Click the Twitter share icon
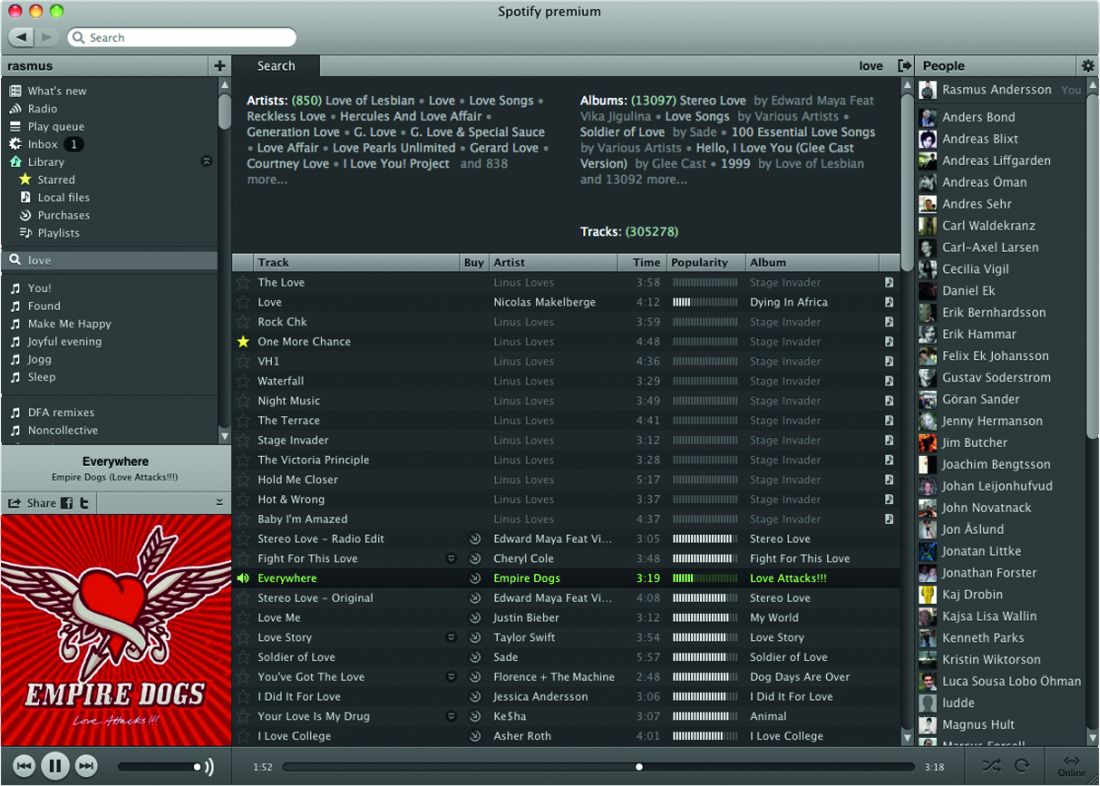The width and height of the screenshot is (1100, 786). click(x=84, y=503)
